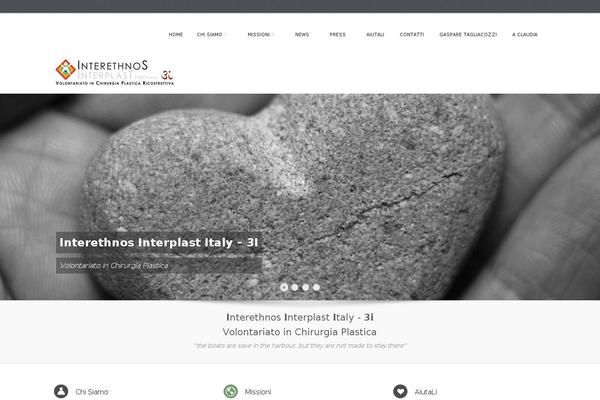The height and width of the screenshot is (400, 600).
Task: Go to the PRESS page
Action: coord(338,34)
